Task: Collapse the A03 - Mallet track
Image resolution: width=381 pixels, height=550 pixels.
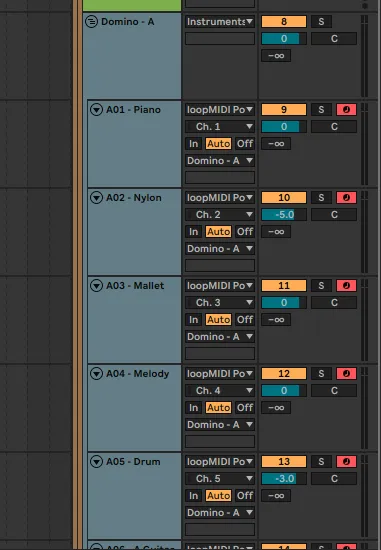Action: [96, 286]
